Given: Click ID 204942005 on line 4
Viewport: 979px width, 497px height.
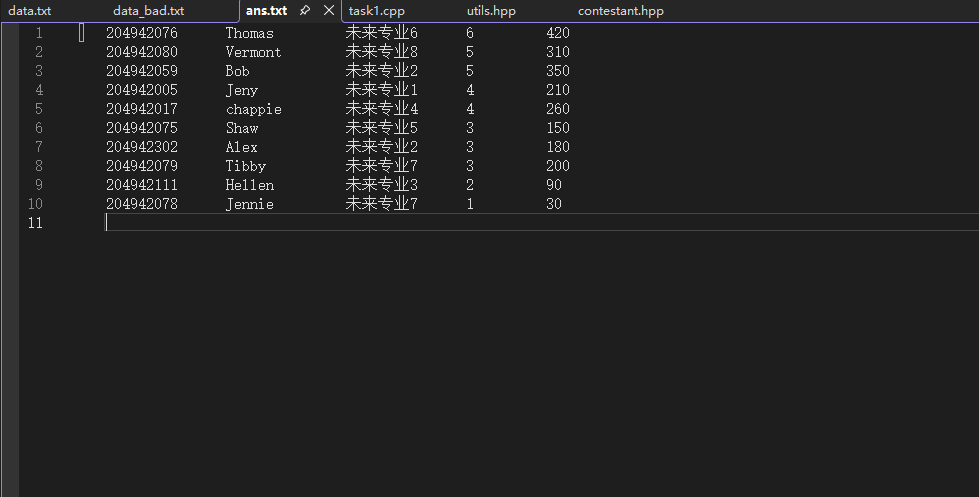Looking at the screenshot, I should 142,90.
